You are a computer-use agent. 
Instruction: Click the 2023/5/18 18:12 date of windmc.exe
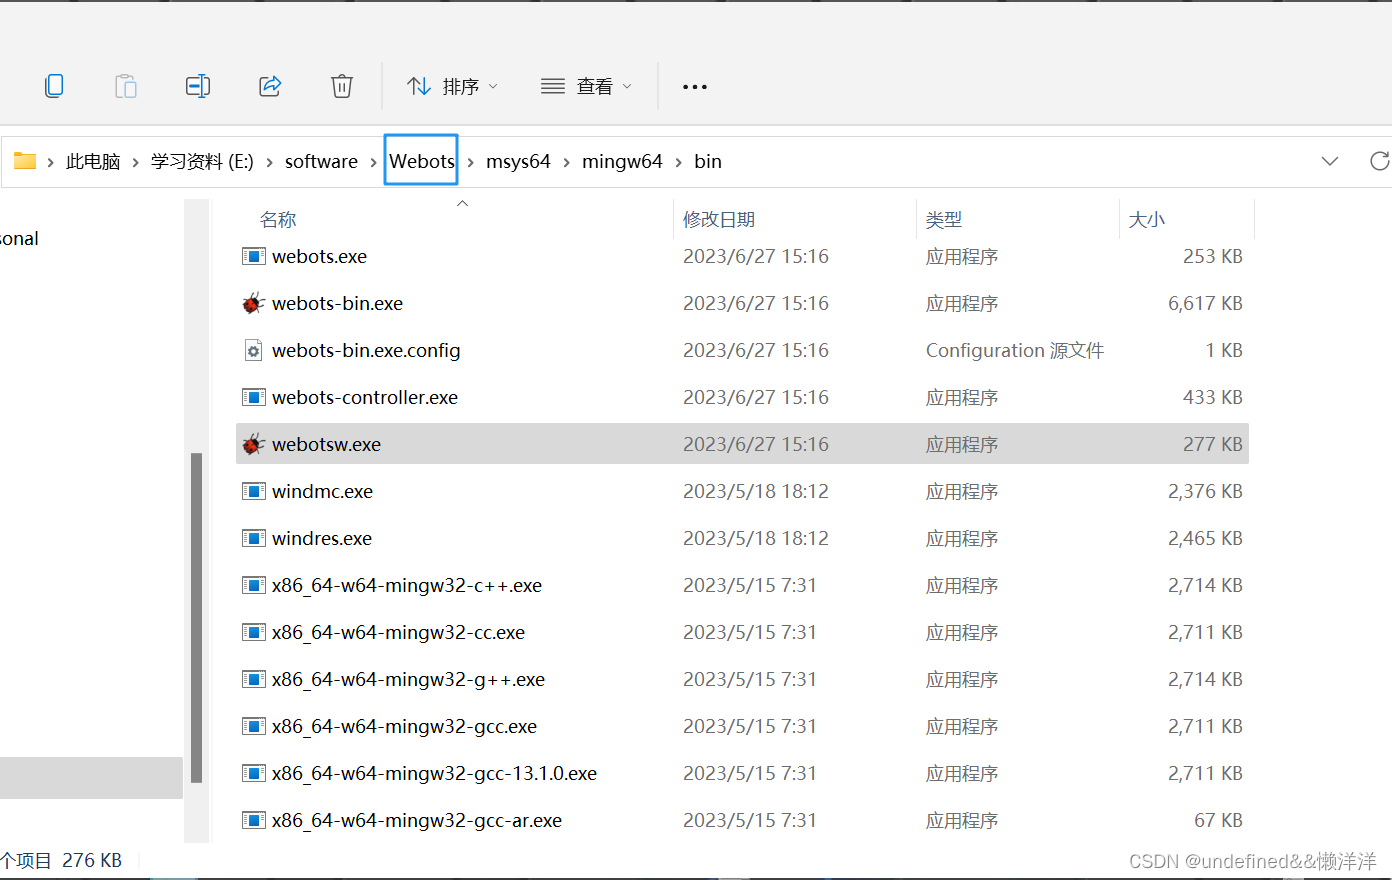pyautogui.click(x=756, y=491)
